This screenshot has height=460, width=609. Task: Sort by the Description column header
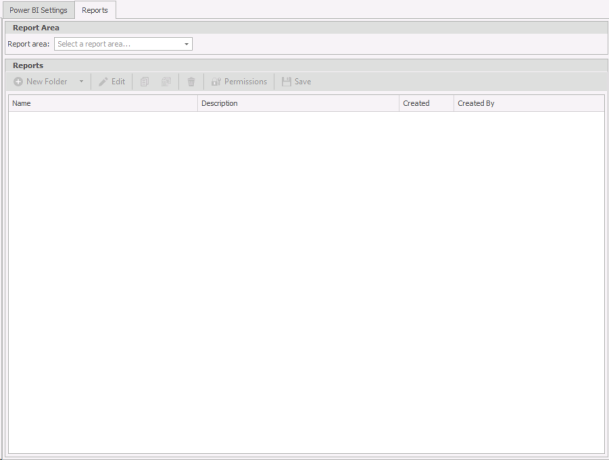point(297,103)
